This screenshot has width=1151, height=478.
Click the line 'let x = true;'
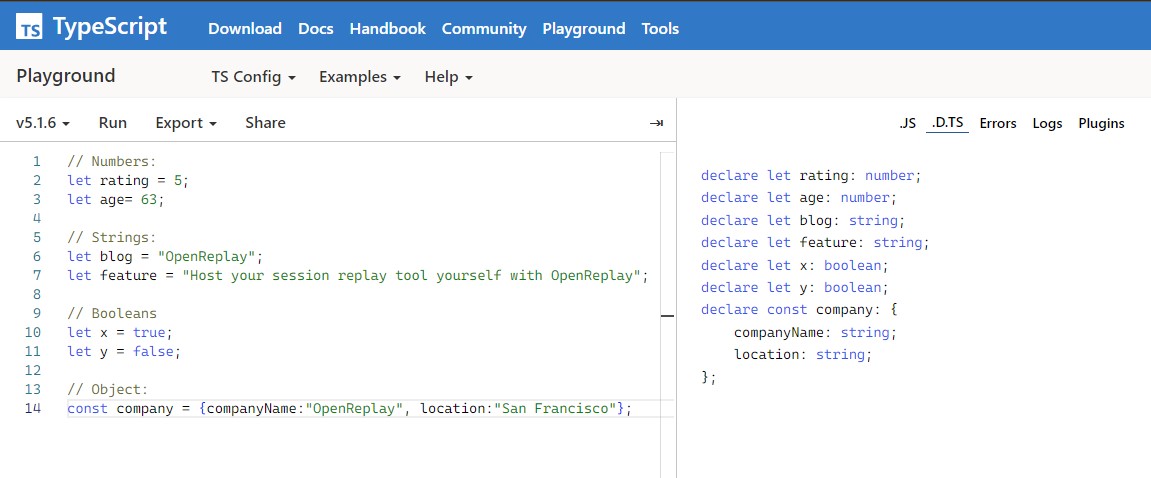click(120, 333)
